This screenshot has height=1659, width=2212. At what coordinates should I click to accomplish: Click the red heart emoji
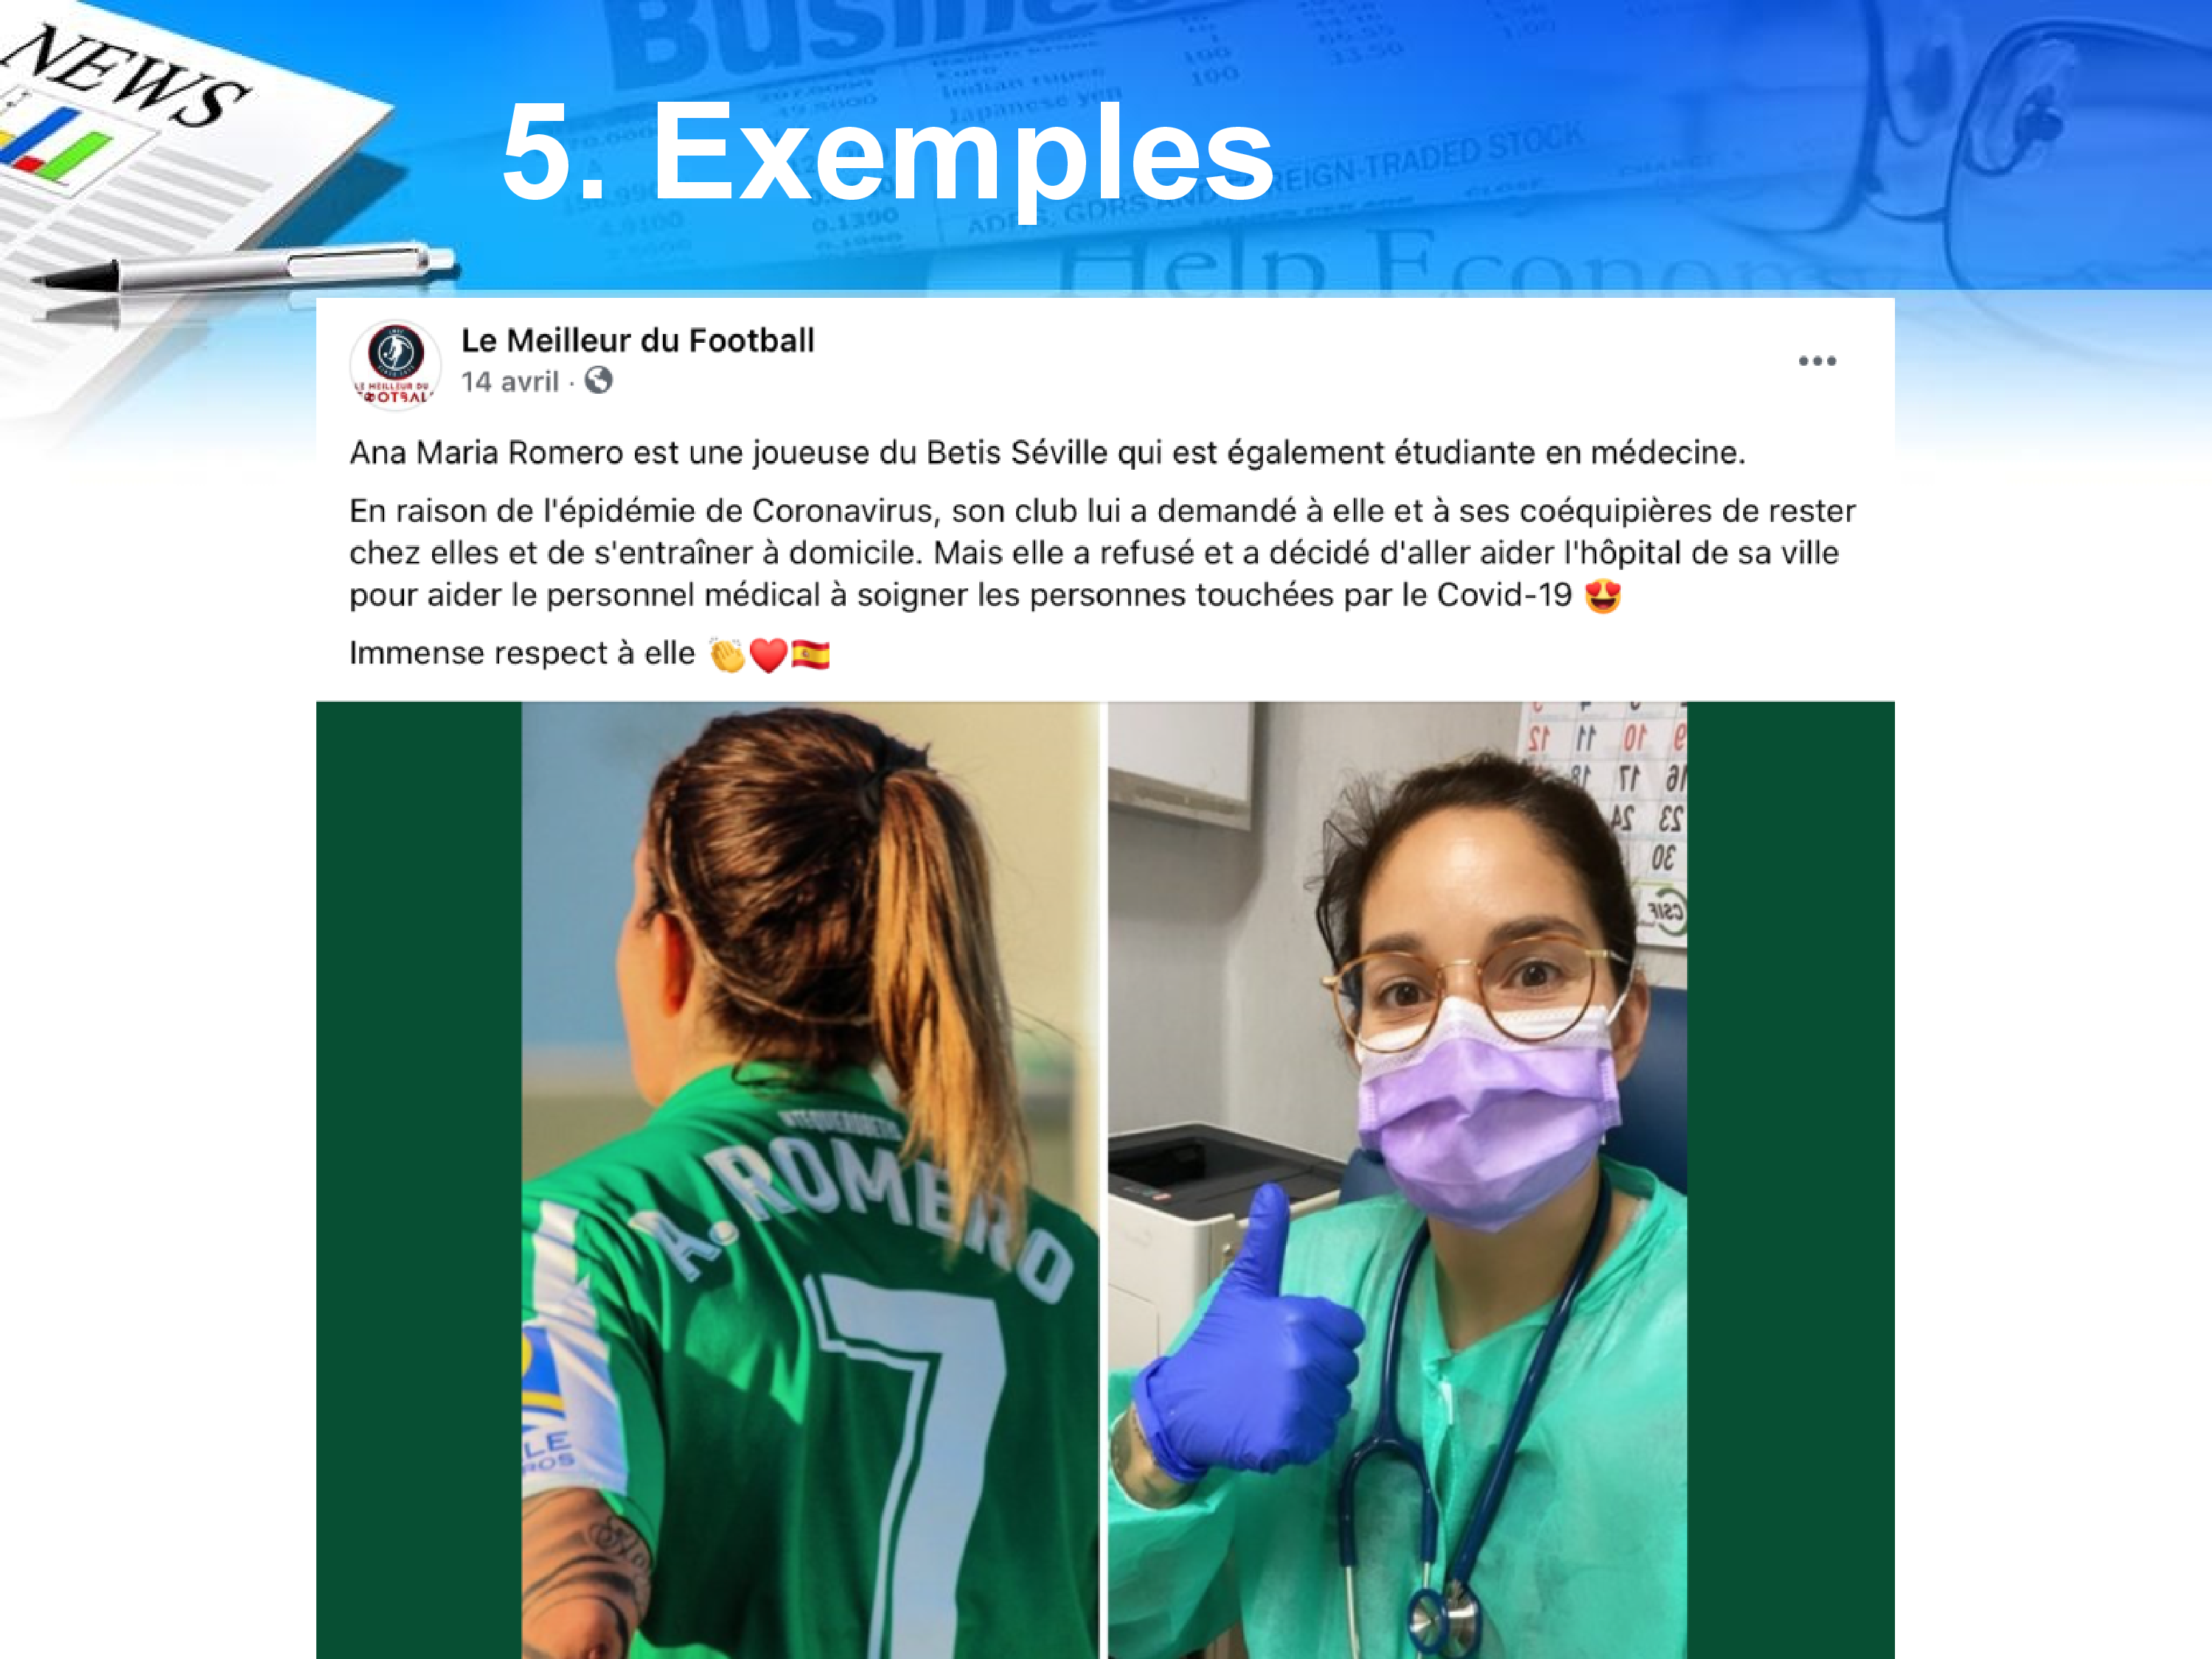coord(768,656)
